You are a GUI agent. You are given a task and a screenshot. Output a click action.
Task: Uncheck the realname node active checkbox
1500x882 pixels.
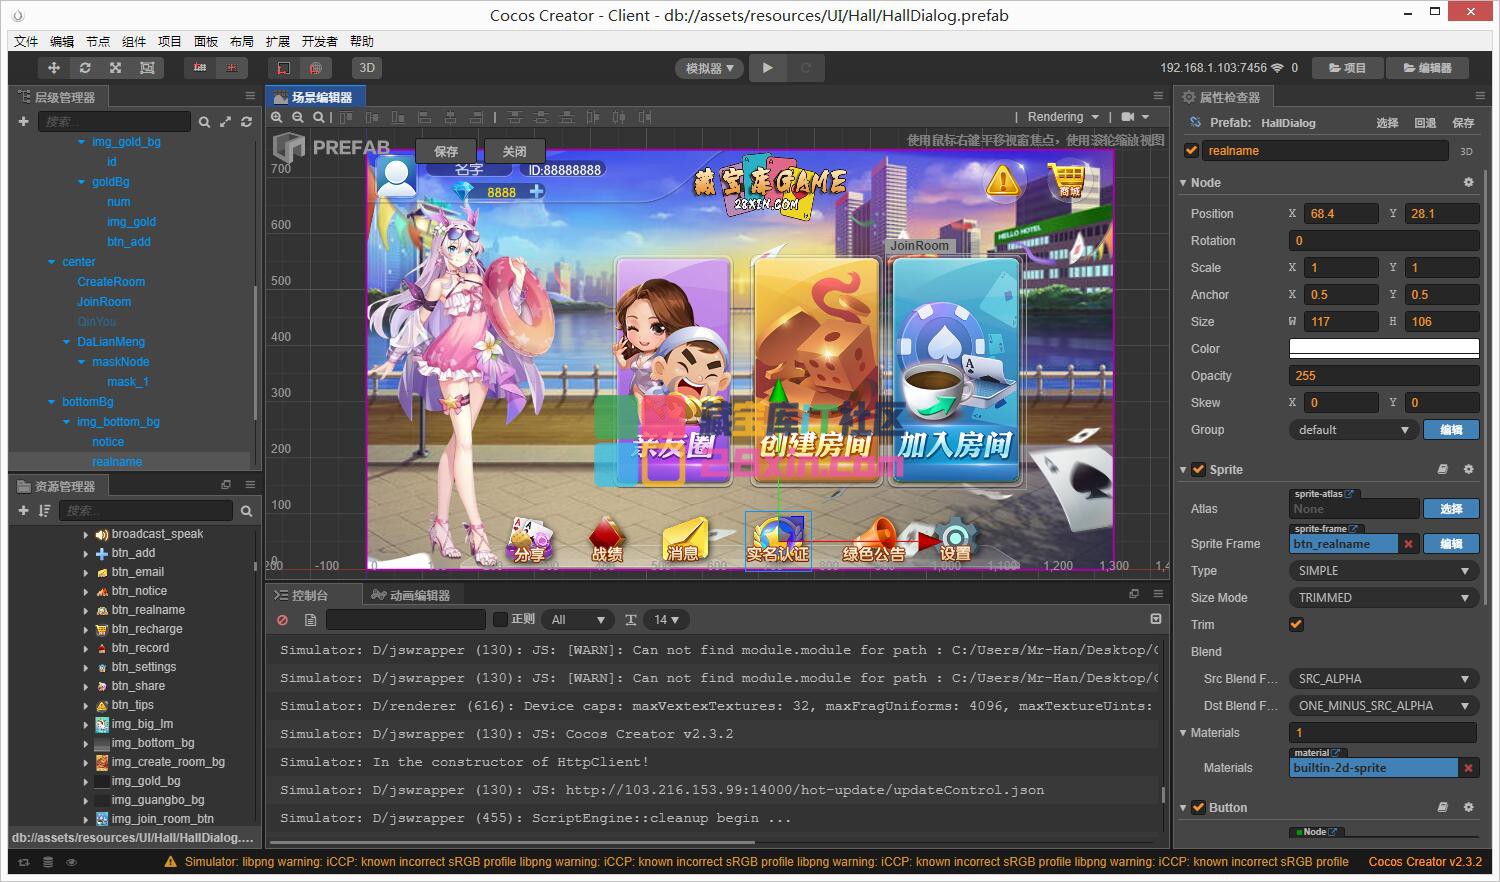(1191, 151)
